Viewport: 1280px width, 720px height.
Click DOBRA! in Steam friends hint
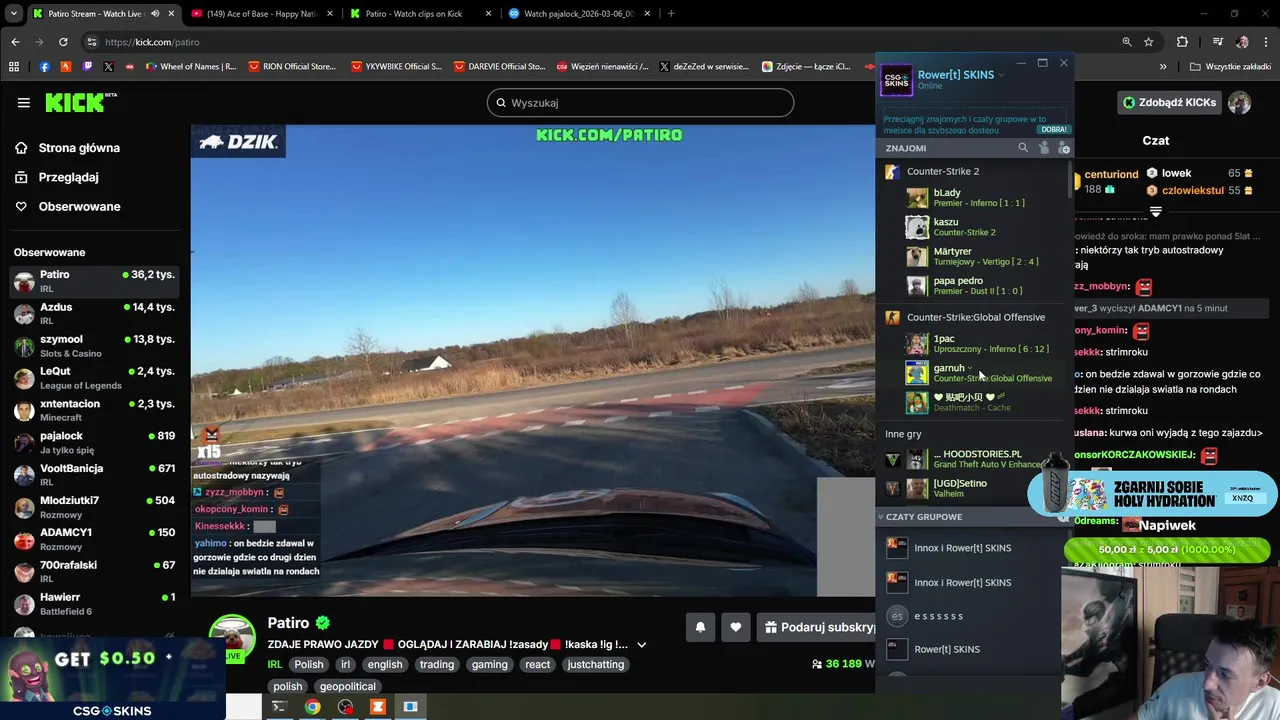(x=1053, y=129)
